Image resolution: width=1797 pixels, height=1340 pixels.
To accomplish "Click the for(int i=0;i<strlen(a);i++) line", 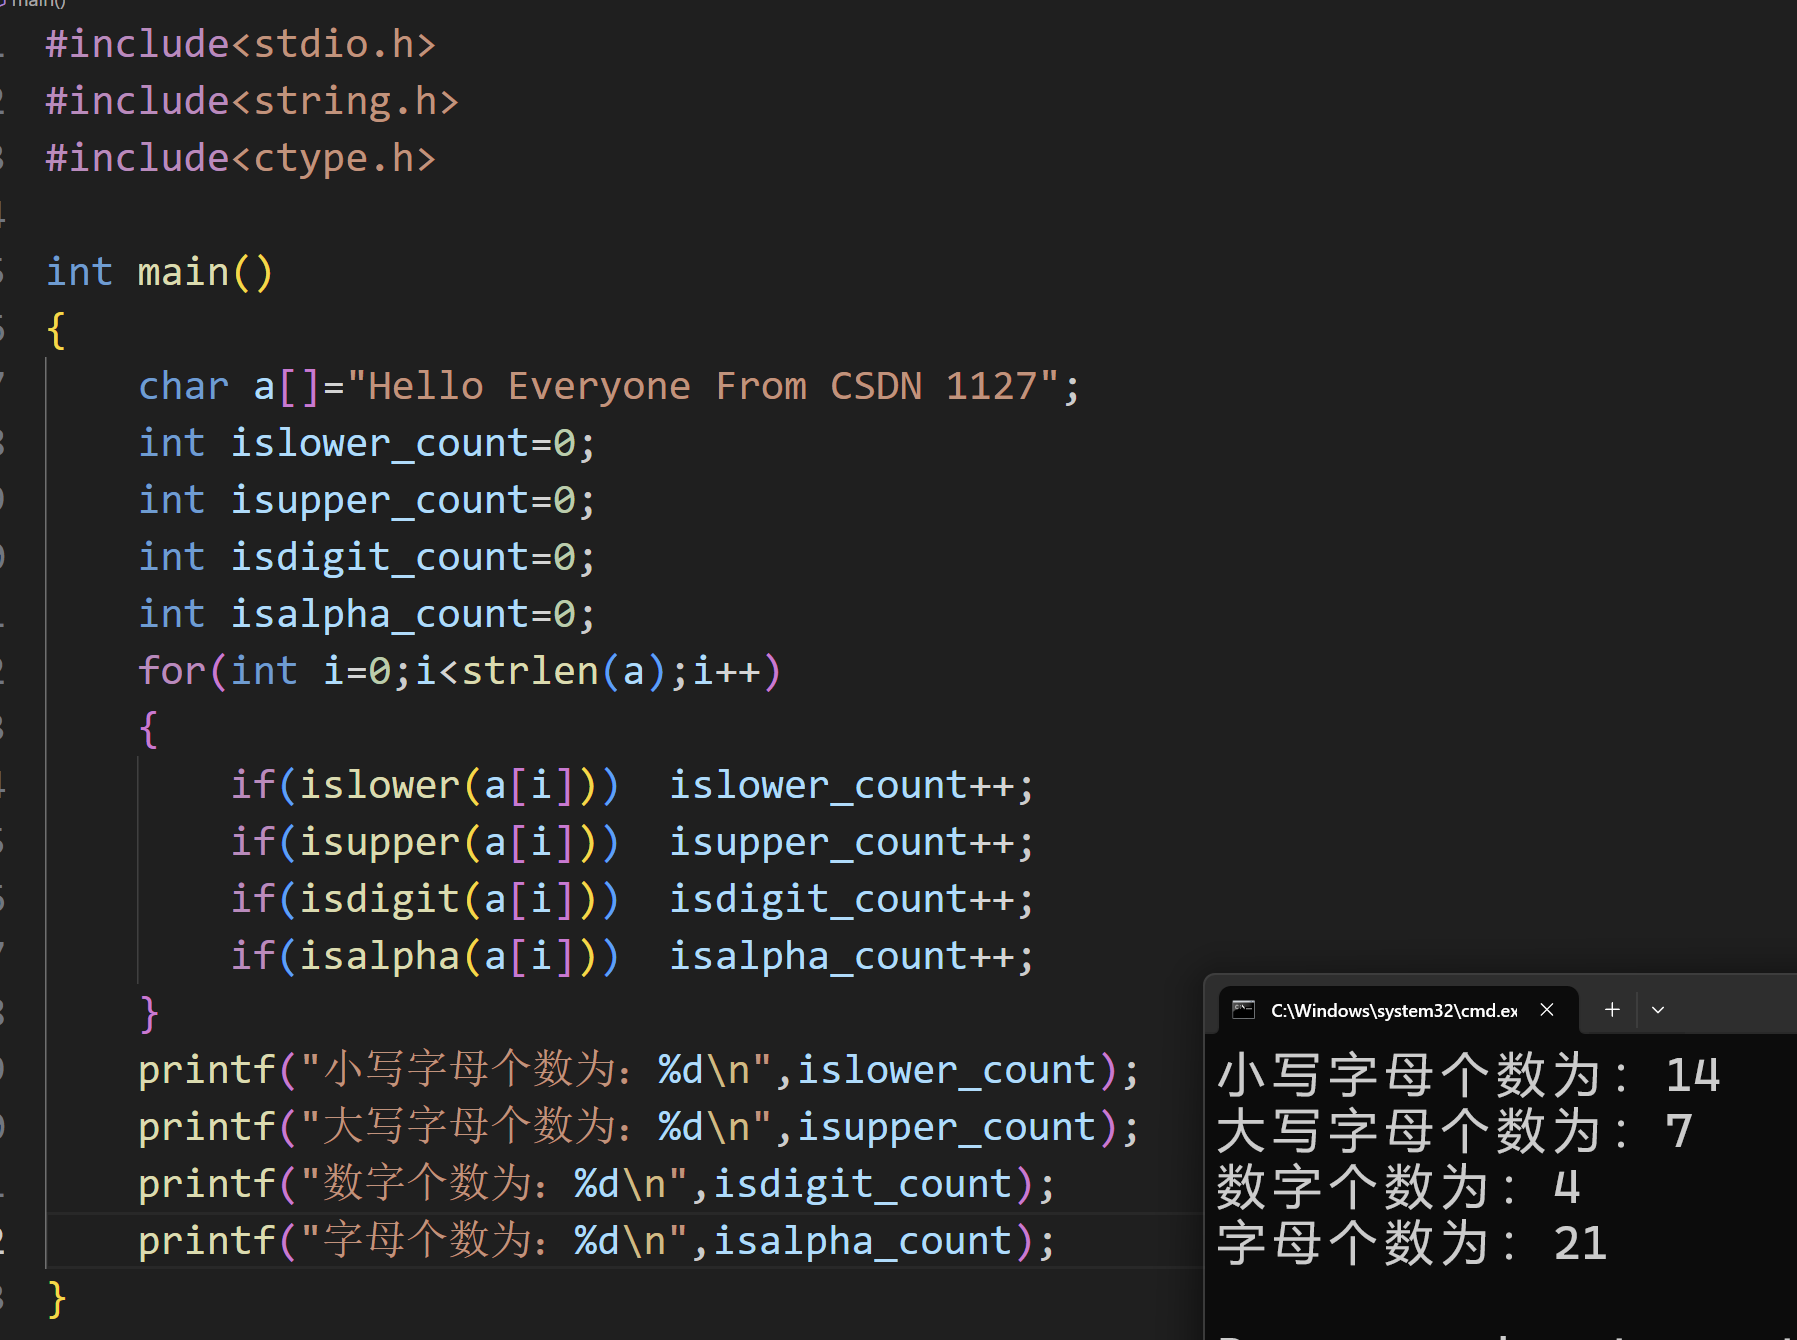I will click(x=460, y=670).
